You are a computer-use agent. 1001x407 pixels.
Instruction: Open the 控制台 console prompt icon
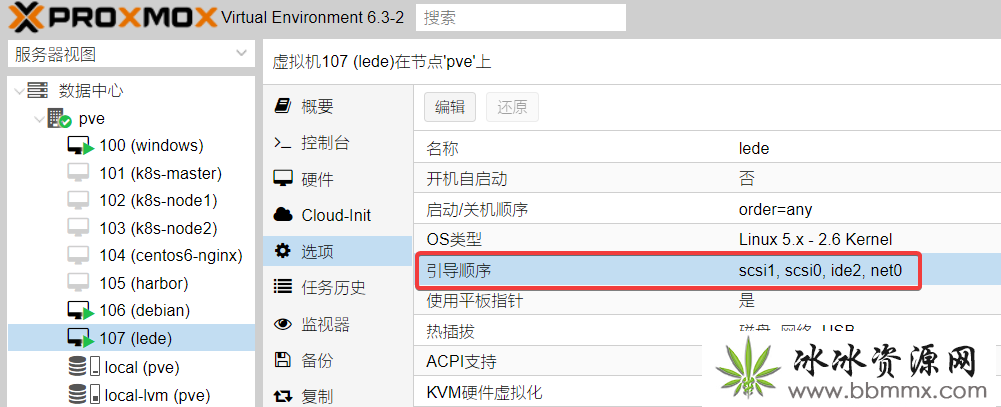283,143
